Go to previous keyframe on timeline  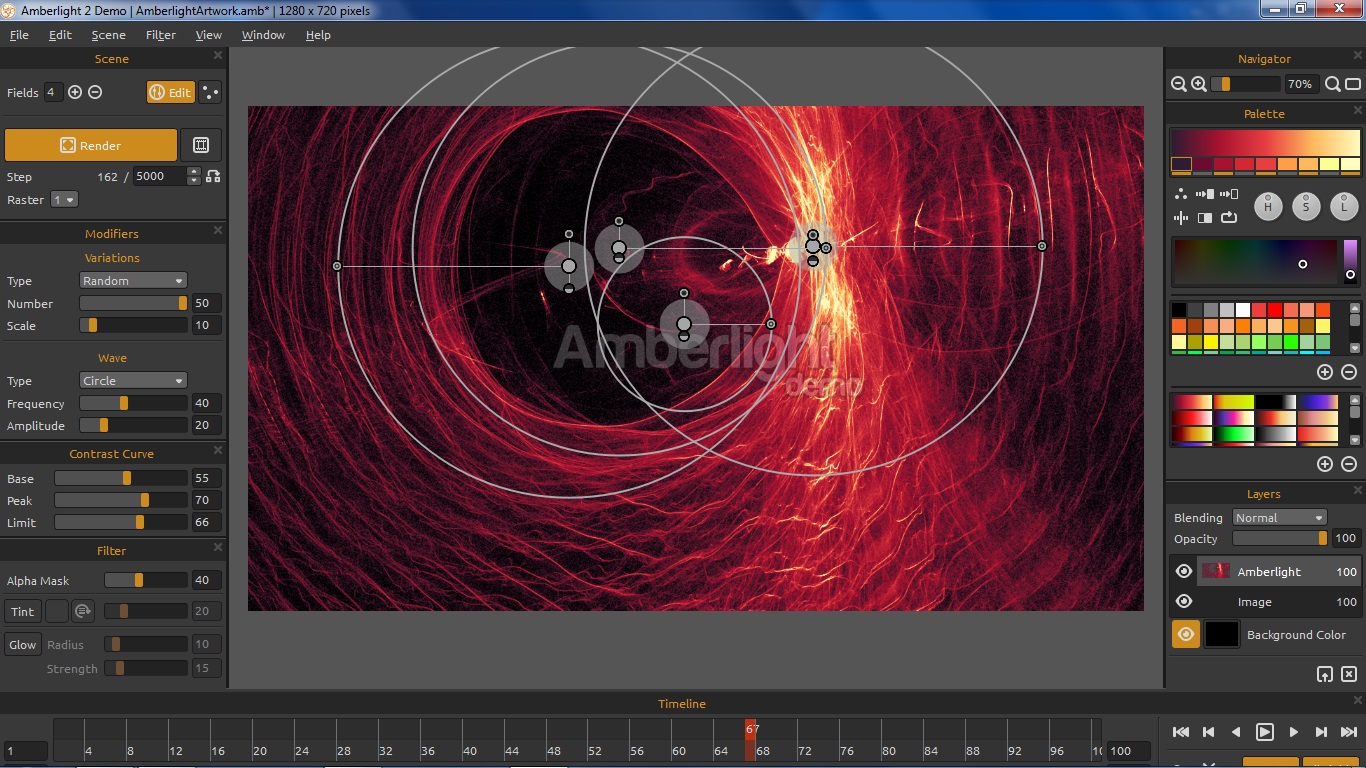click(1208, 732)
